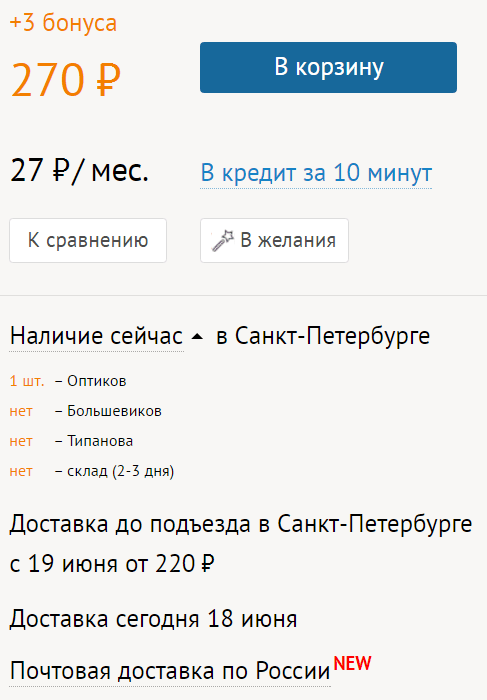
Task: Open В кредит за 10 минут link
Action: pos(316,173)
